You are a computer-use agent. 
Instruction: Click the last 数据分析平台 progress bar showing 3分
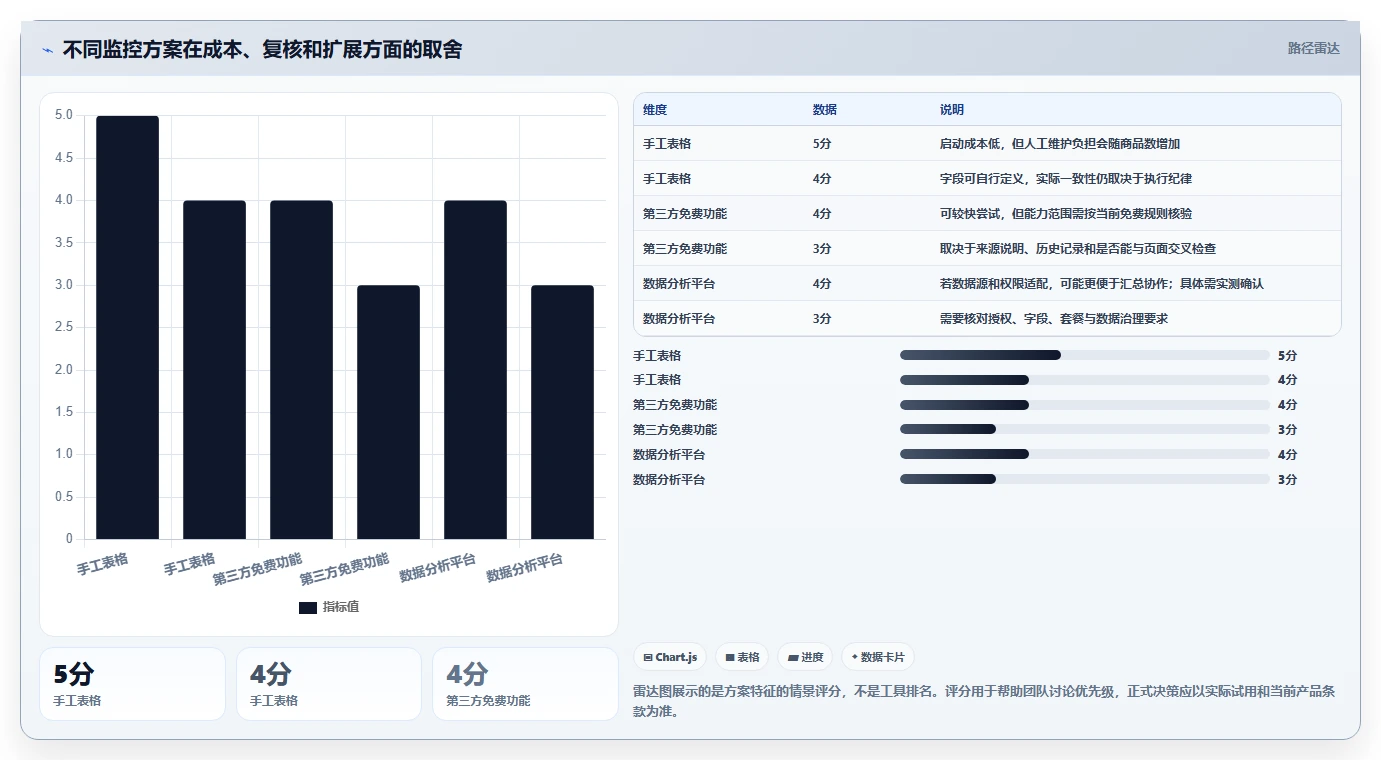point(1085,479)
